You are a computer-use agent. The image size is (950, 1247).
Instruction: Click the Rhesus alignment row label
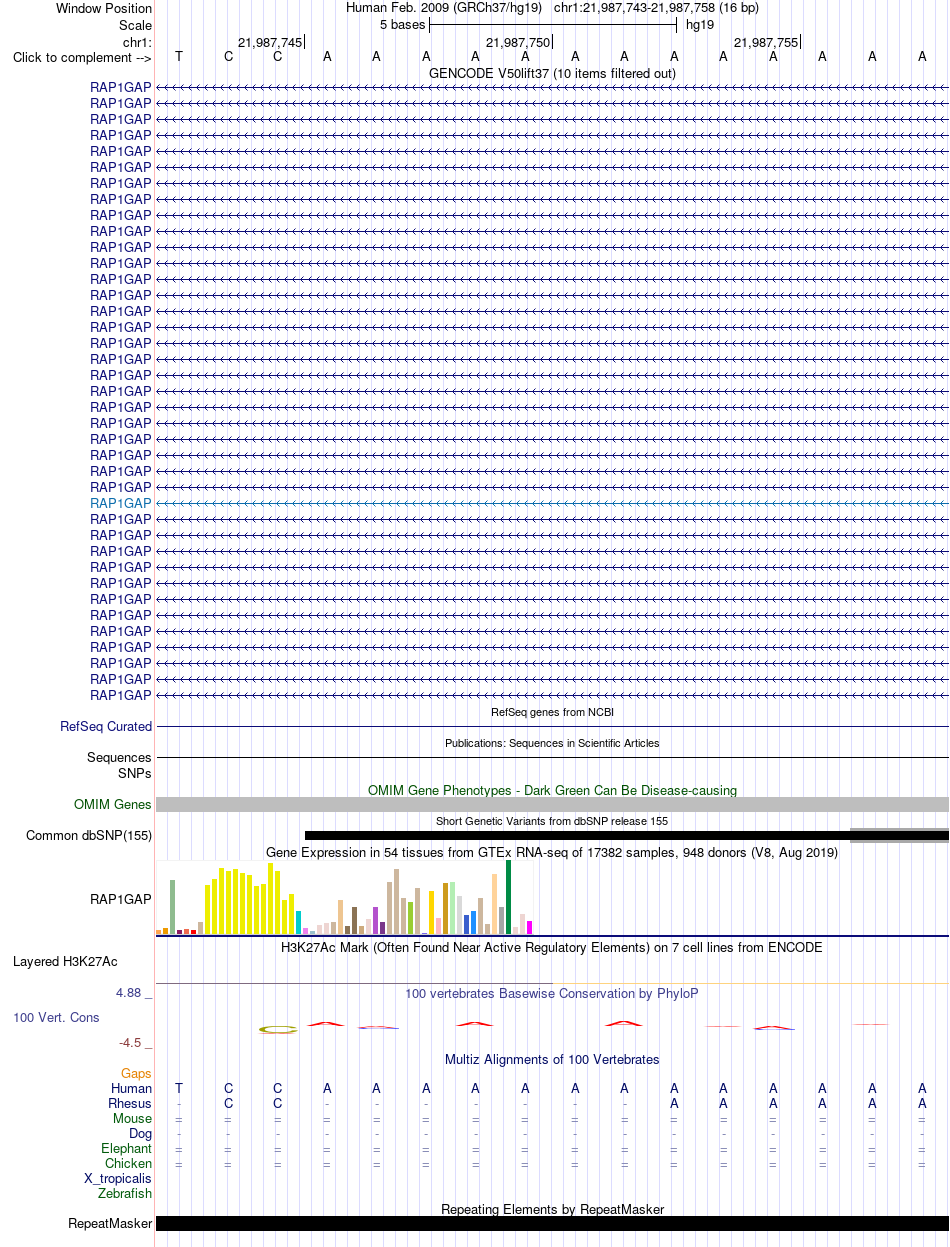pyautogui.click(x=130, y=1103)
